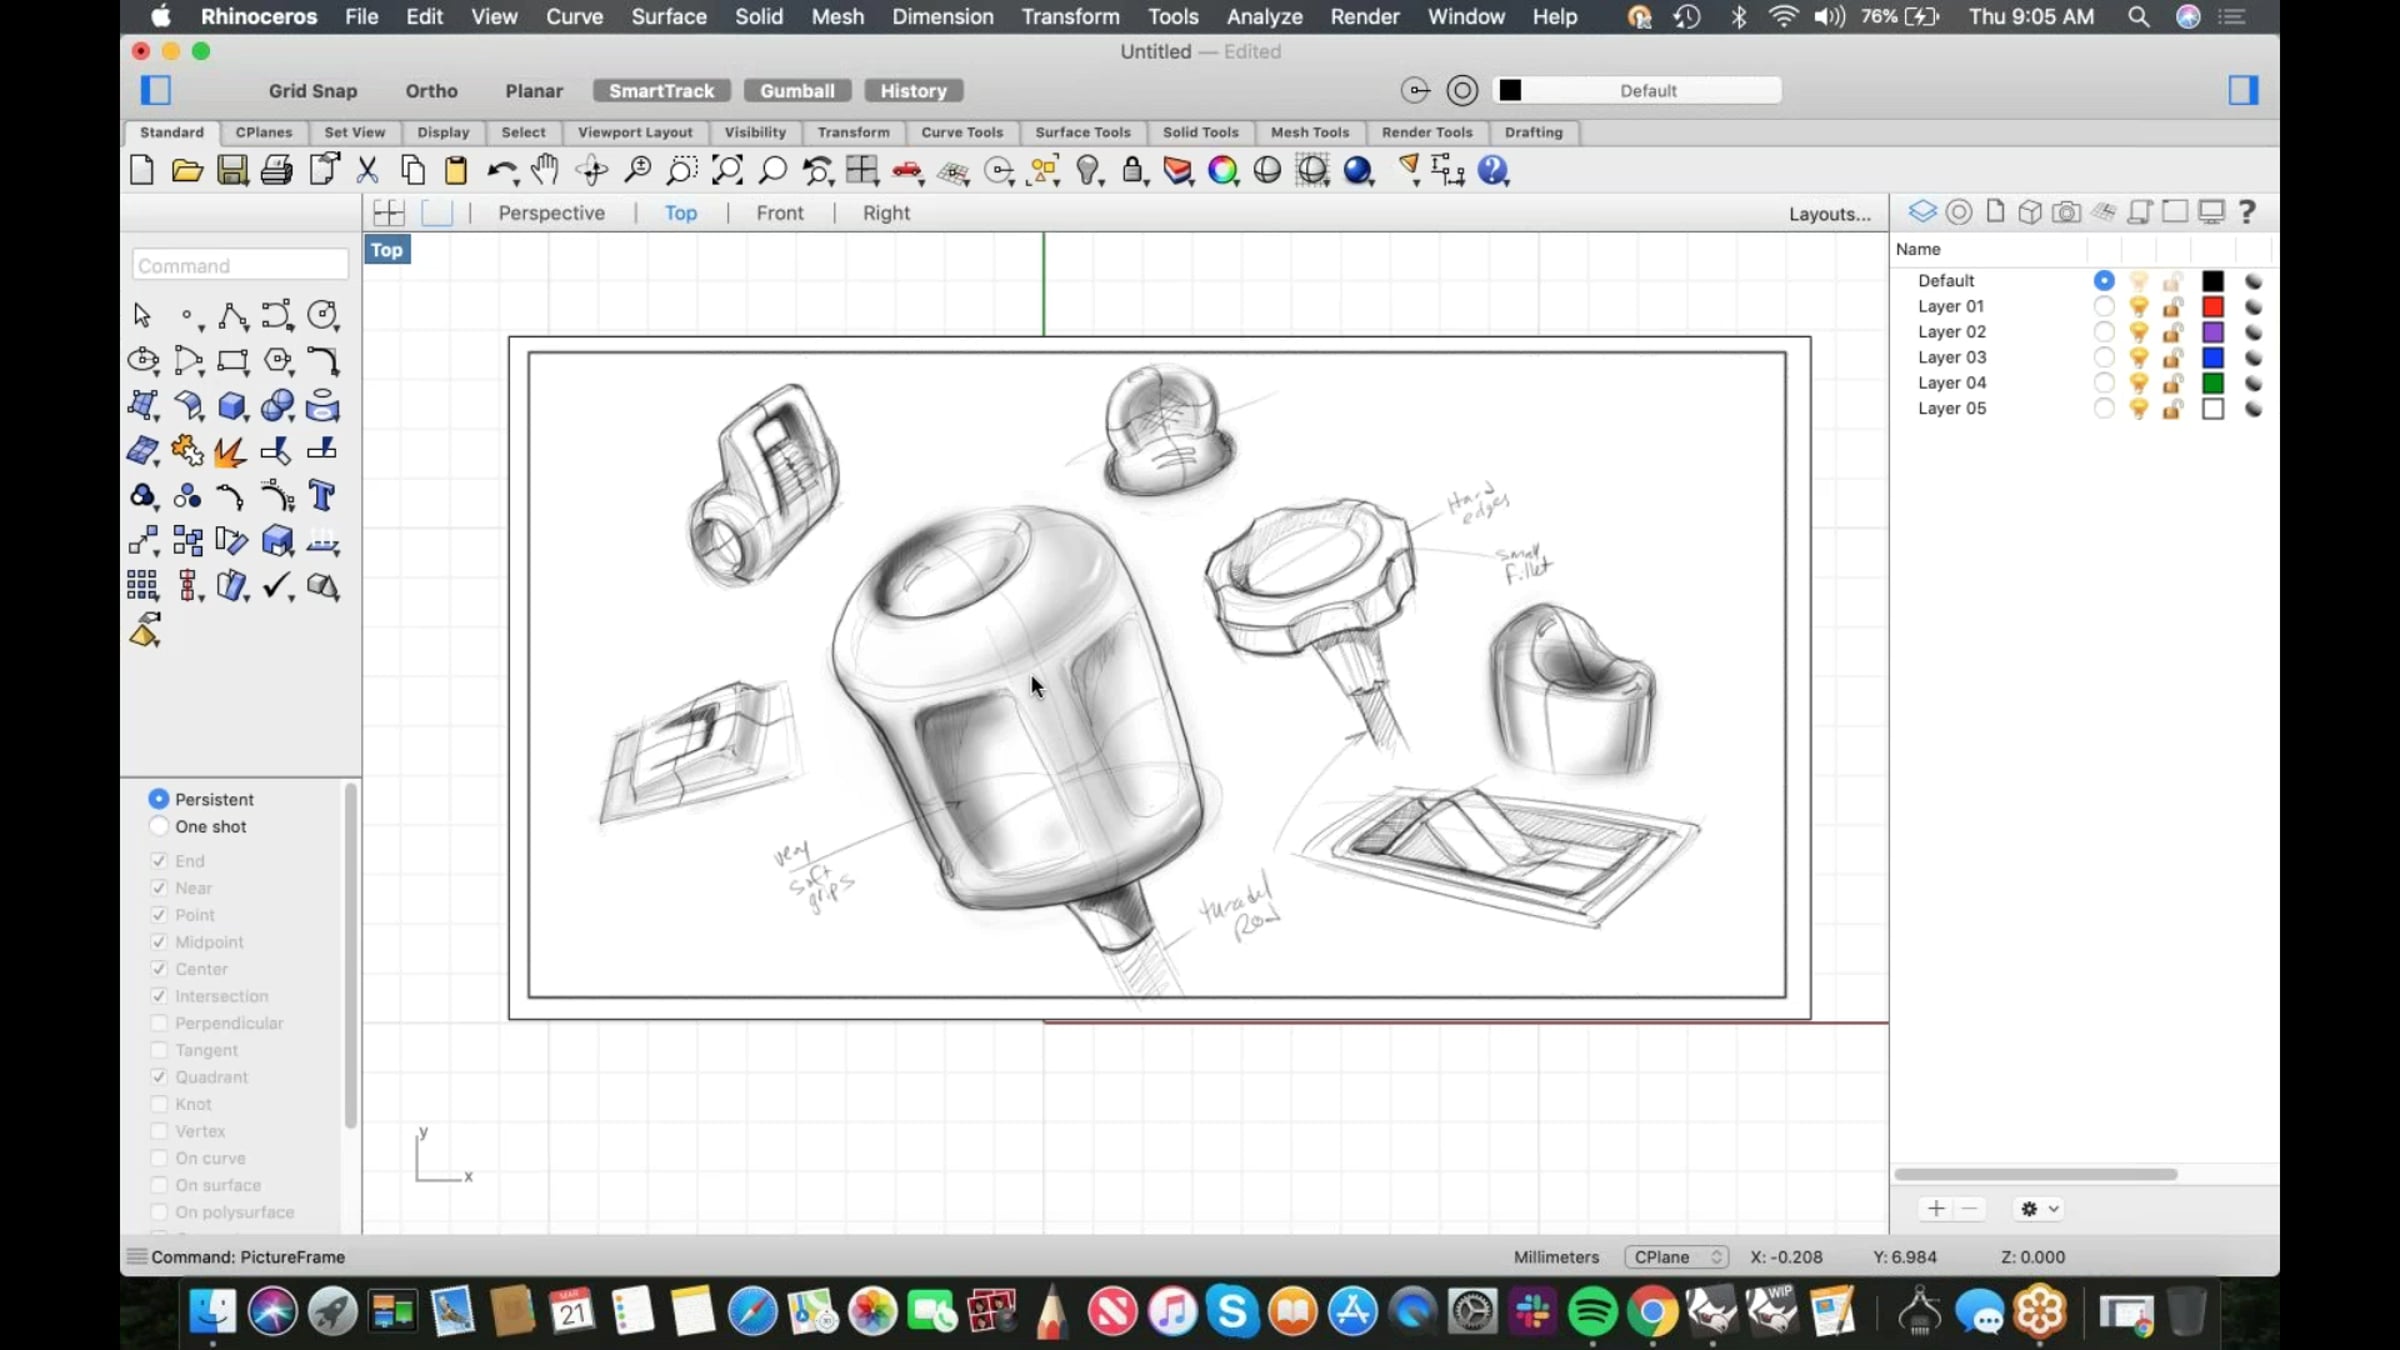Viewport: 2400px width, 1350px height.
Task: Click the Paste clipboard icon
Action: tap(456, 171)
